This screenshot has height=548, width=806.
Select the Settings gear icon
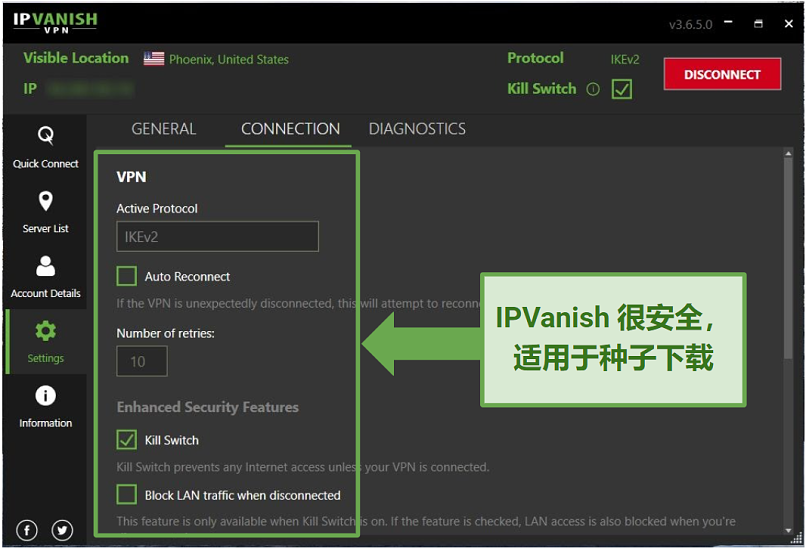(46, 331)
